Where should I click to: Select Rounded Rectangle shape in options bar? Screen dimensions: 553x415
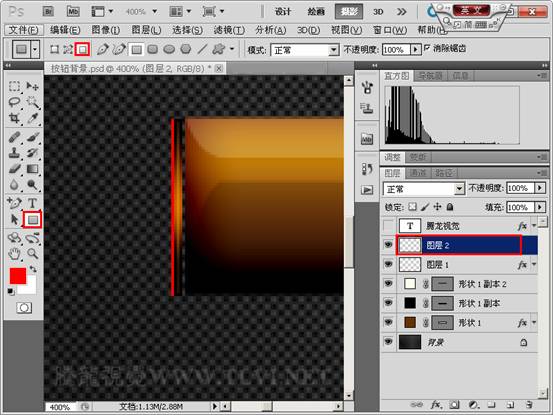pyautogui.click(x=153, y=49)
